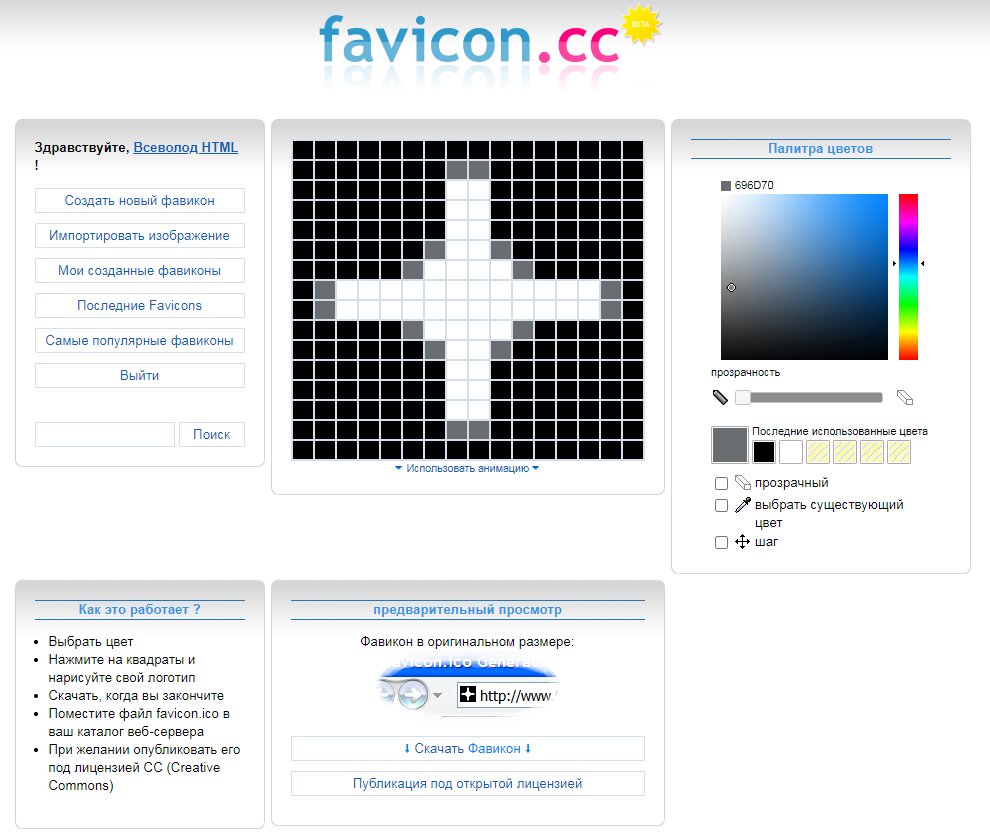Select the current gray color swatch
This screenshot has width=990, height=834.
[x=730, y=445]
